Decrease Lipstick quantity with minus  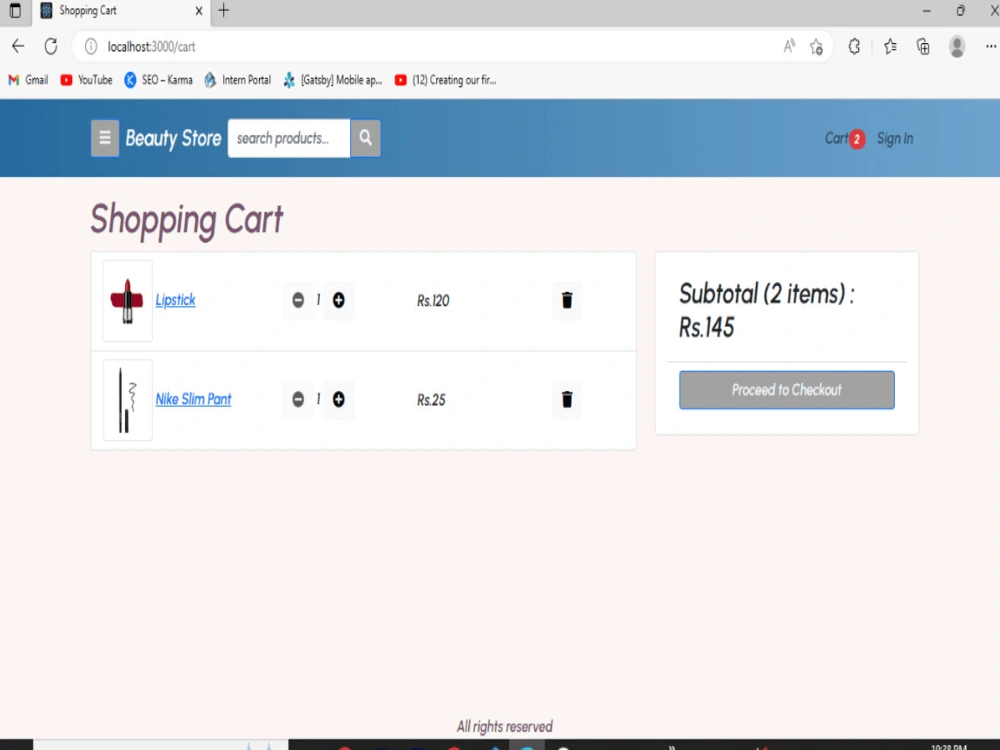point(298,300)
